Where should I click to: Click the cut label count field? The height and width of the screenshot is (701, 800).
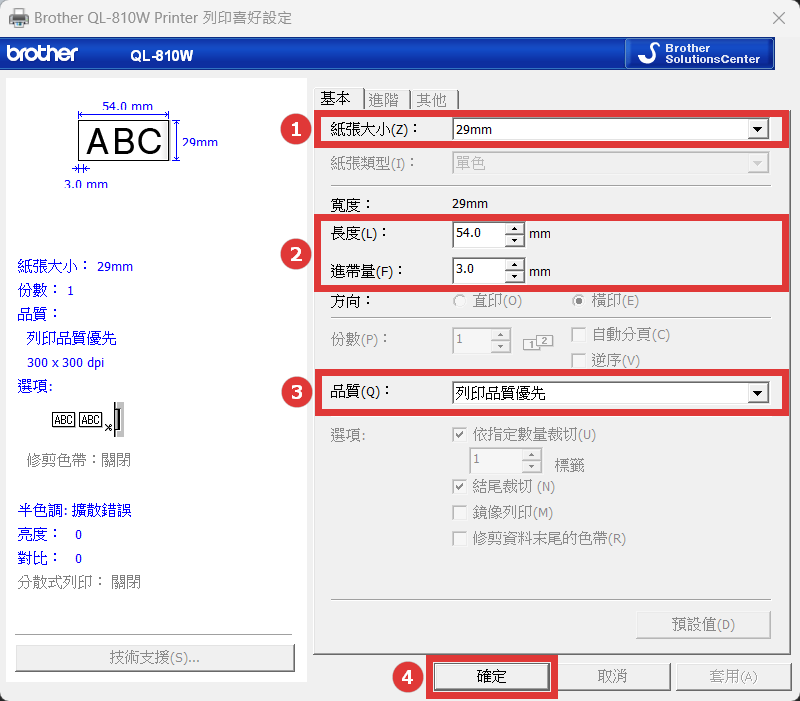(x=496, y=460)
